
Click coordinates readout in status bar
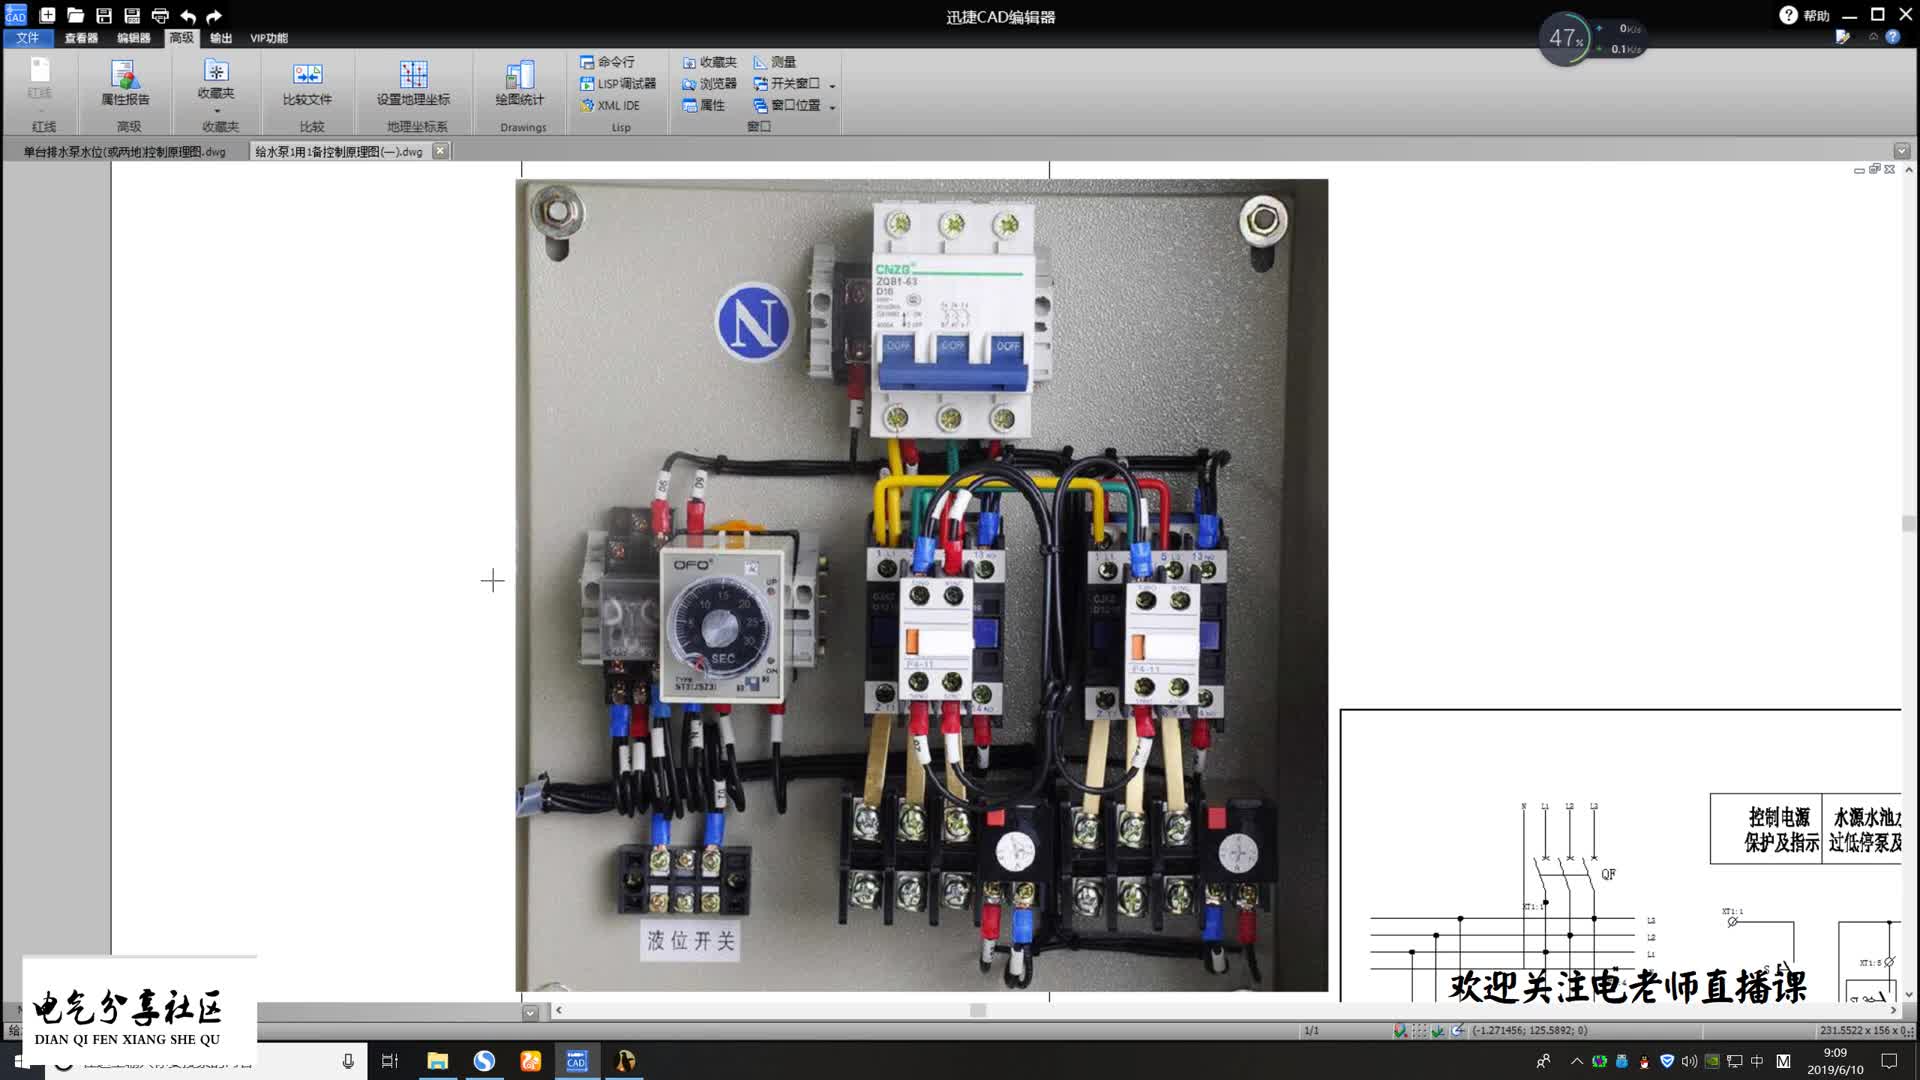pos(1529,1030)
